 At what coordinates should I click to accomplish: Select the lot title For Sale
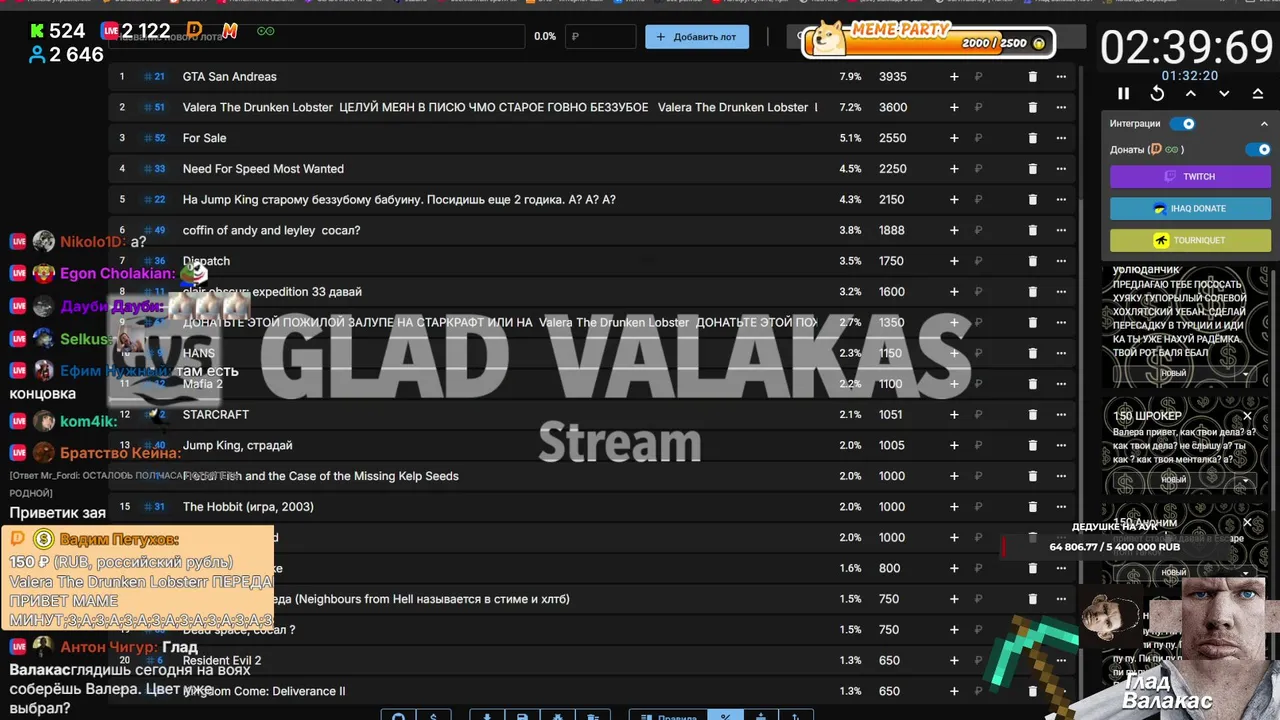point(204,138)
